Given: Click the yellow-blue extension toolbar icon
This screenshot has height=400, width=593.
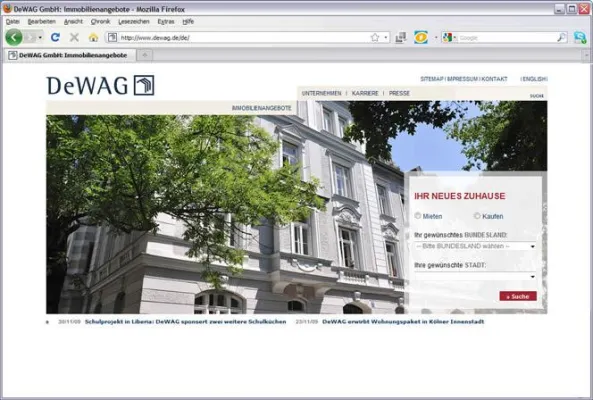Looking at the screenshot, I should point(421,37).
